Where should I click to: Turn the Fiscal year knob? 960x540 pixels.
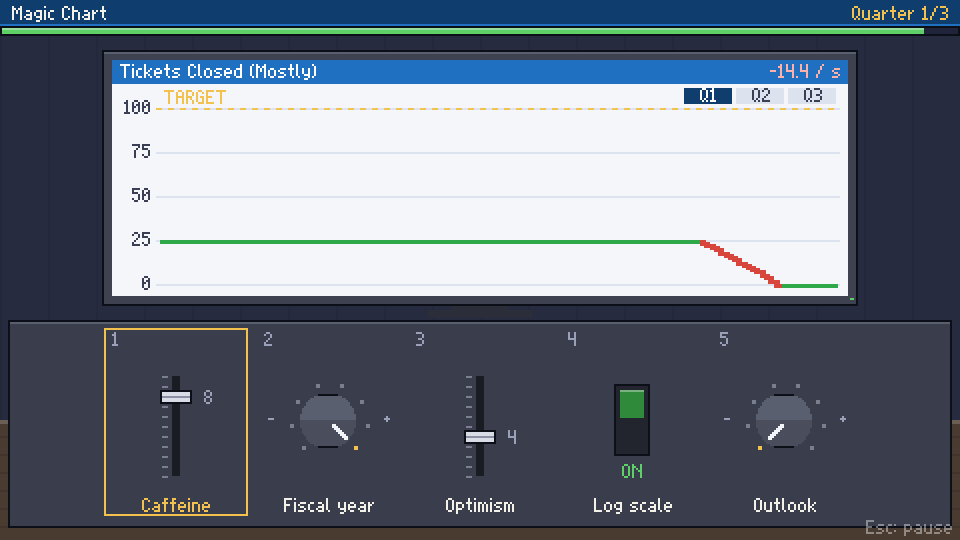(328, 421)
